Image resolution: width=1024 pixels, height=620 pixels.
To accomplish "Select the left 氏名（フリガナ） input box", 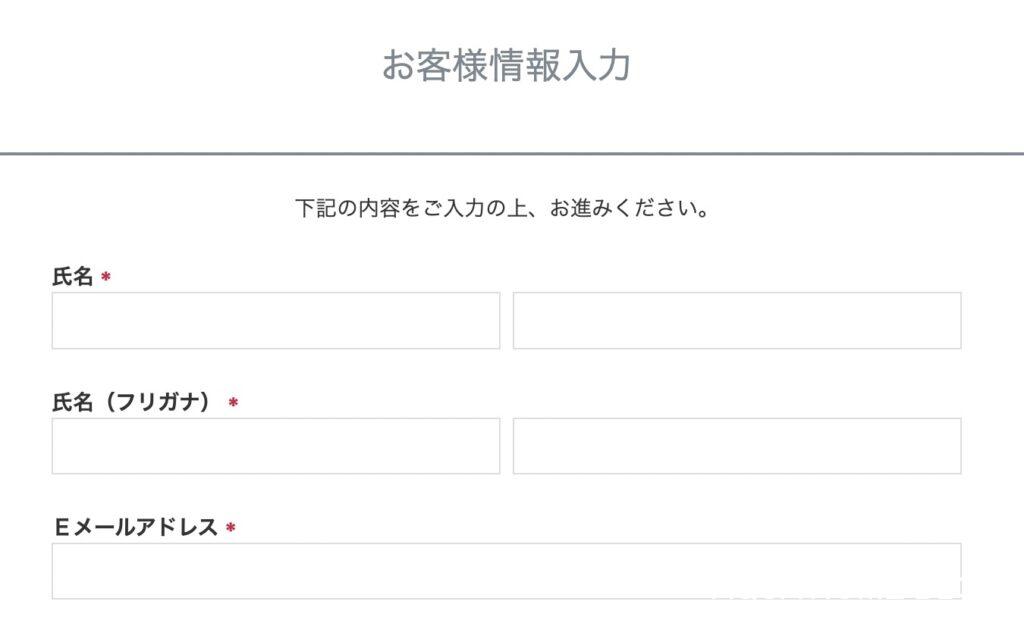I will point(275,446).
